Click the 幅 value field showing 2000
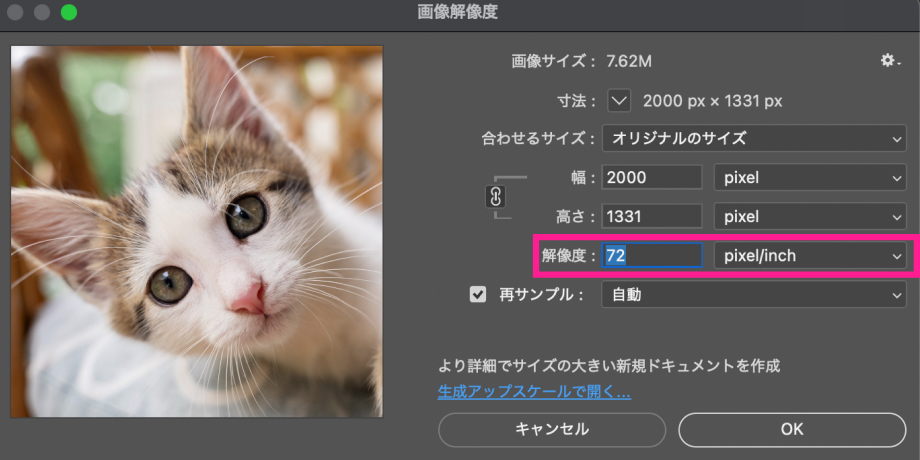 [653, 178]
